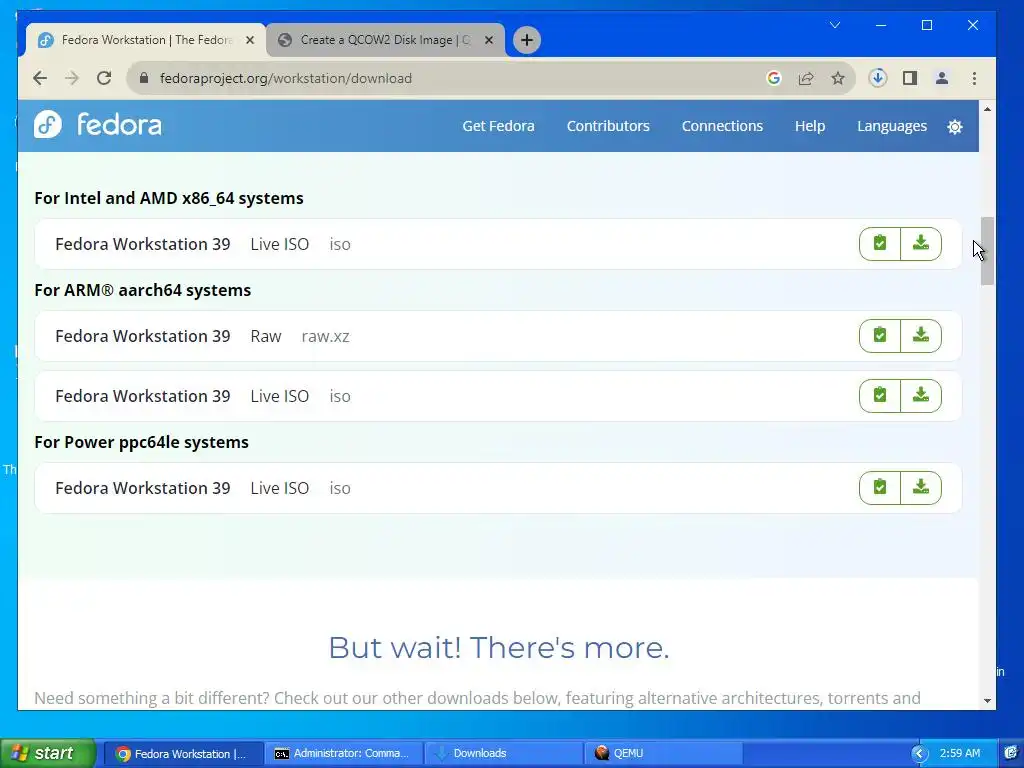
Task: Open the Chrome three-dot menu
Action: (x=974, y=78)
